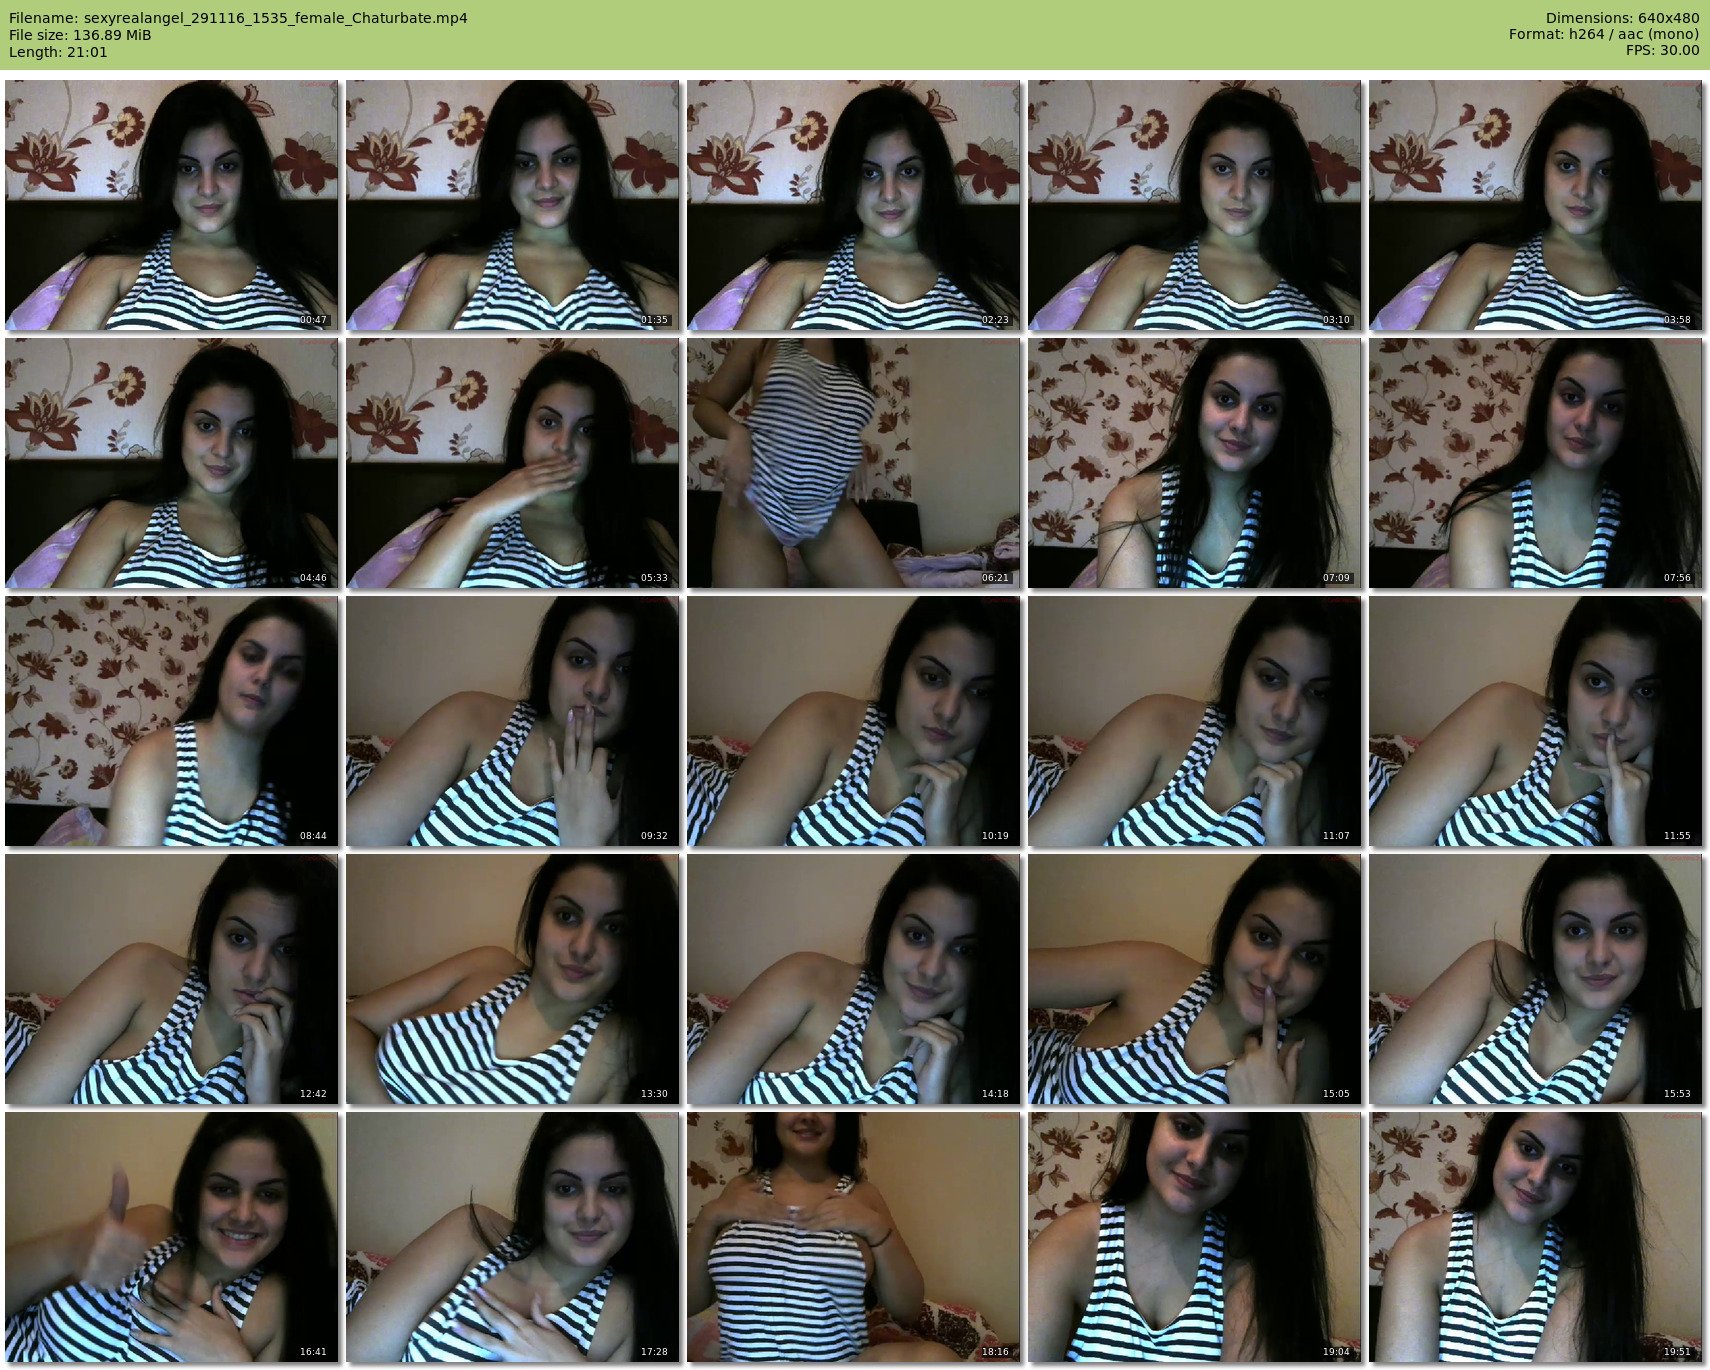1710x1370 pixels.
Task: Select the frame marked 06:21
Action: click(853, 463)
